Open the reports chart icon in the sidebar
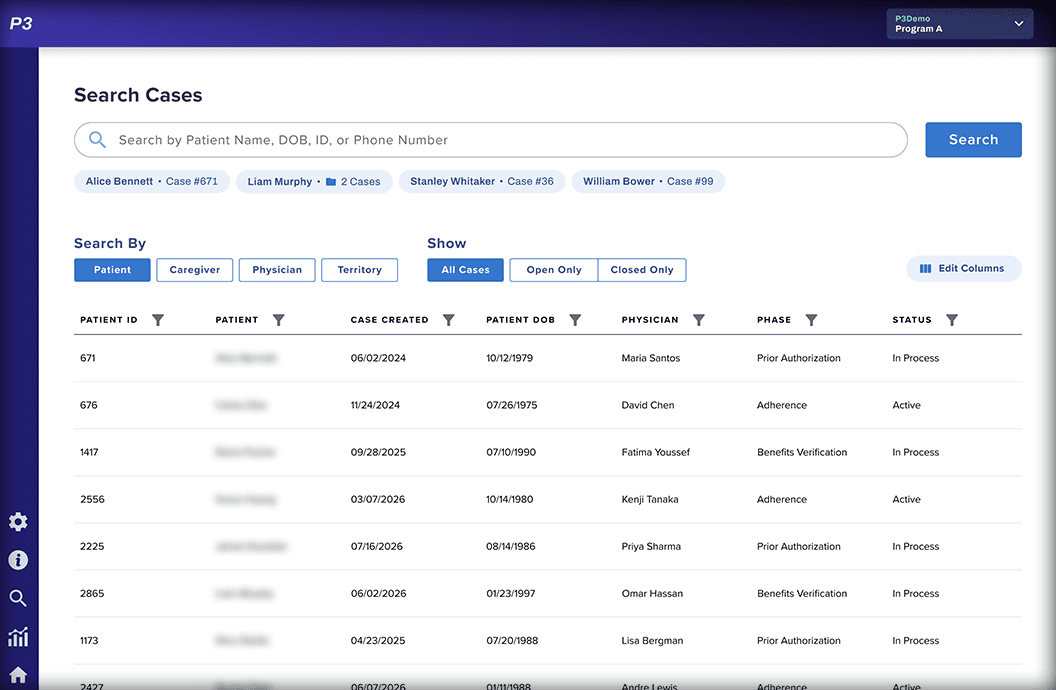The image size is (1056, 690). [x=18, y=637]
